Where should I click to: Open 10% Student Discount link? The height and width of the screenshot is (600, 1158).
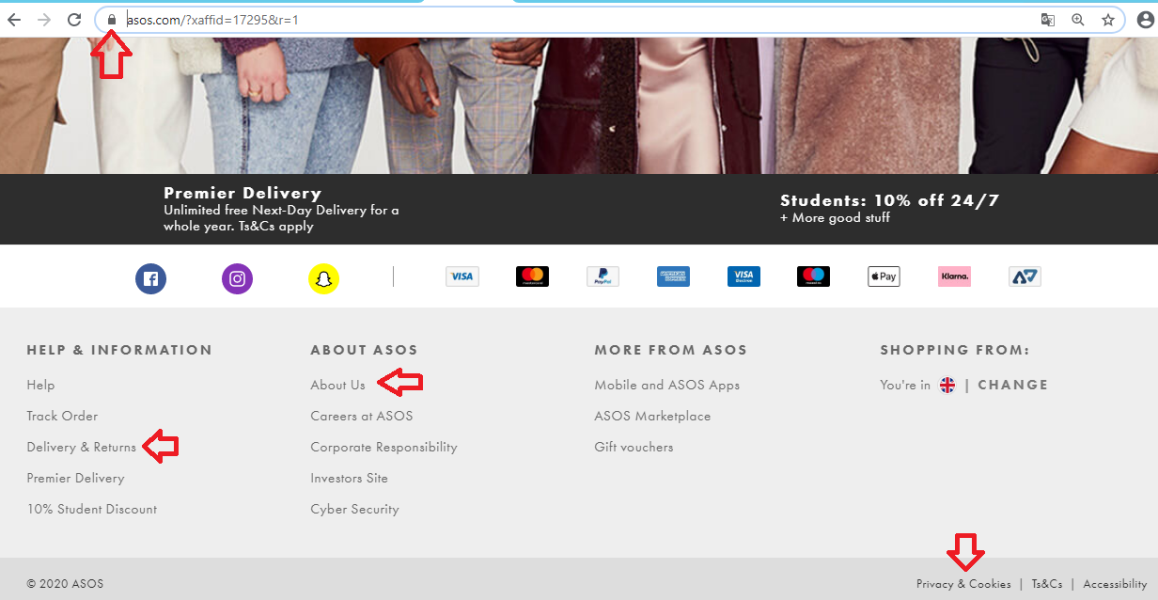pyautogui.click(x=92, y=509)
